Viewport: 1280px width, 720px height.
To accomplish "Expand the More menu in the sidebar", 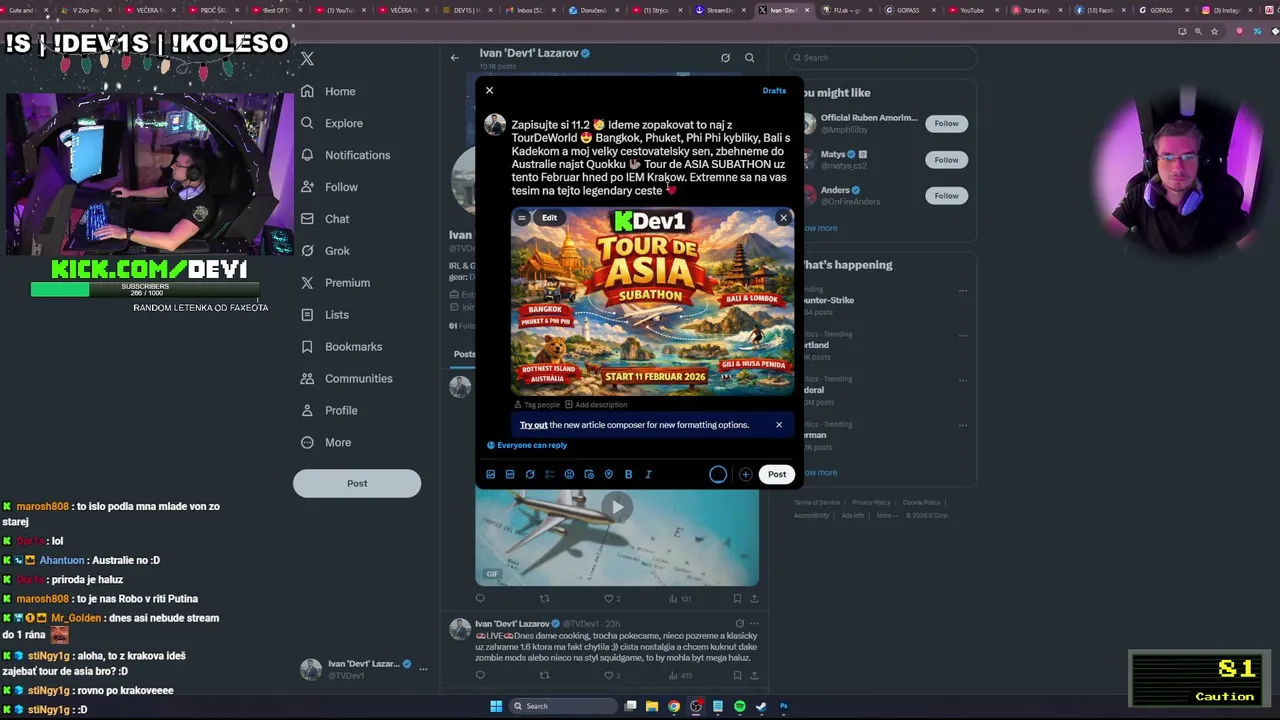I will (326, 443).
